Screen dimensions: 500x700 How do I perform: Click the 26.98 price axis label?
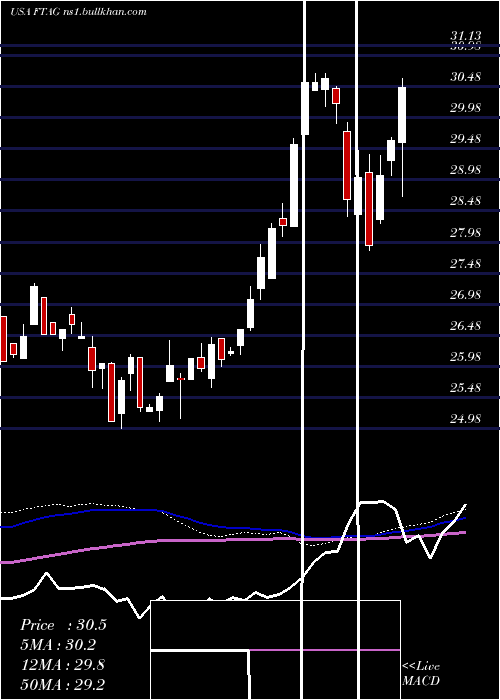[465, 295]
